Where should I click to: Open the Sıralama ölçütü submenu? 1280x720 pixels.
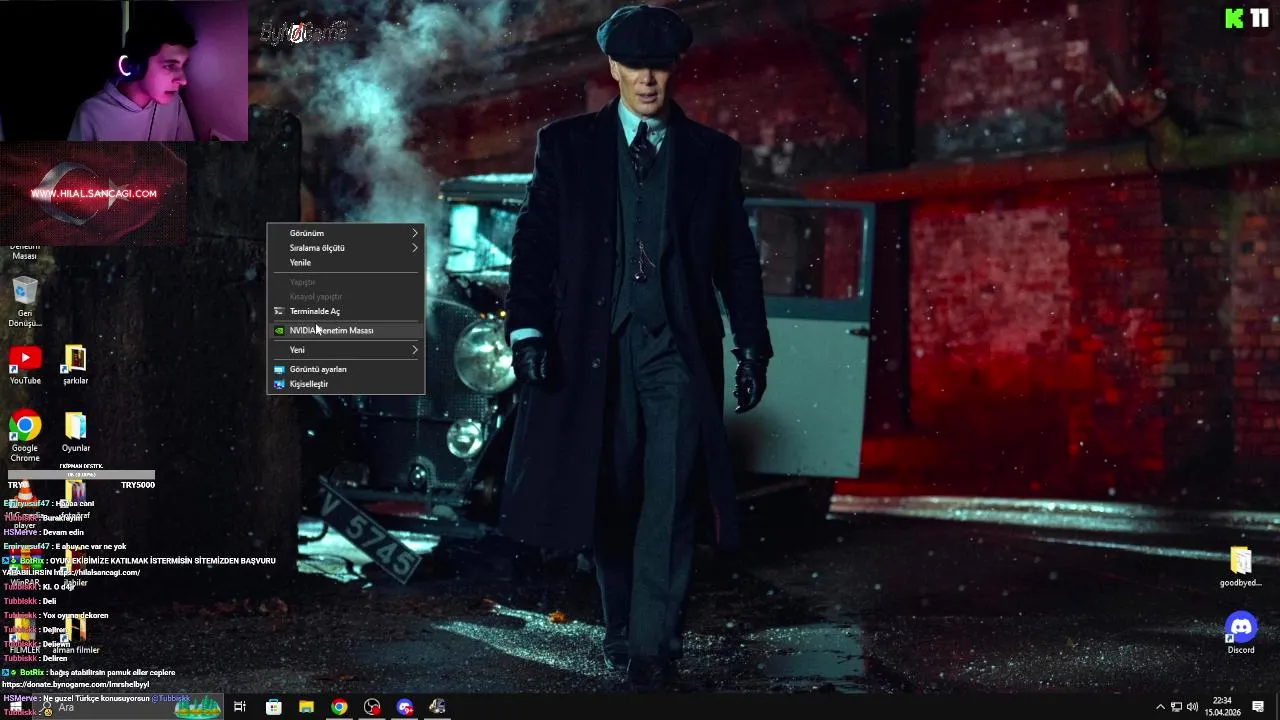coord(346,248)
